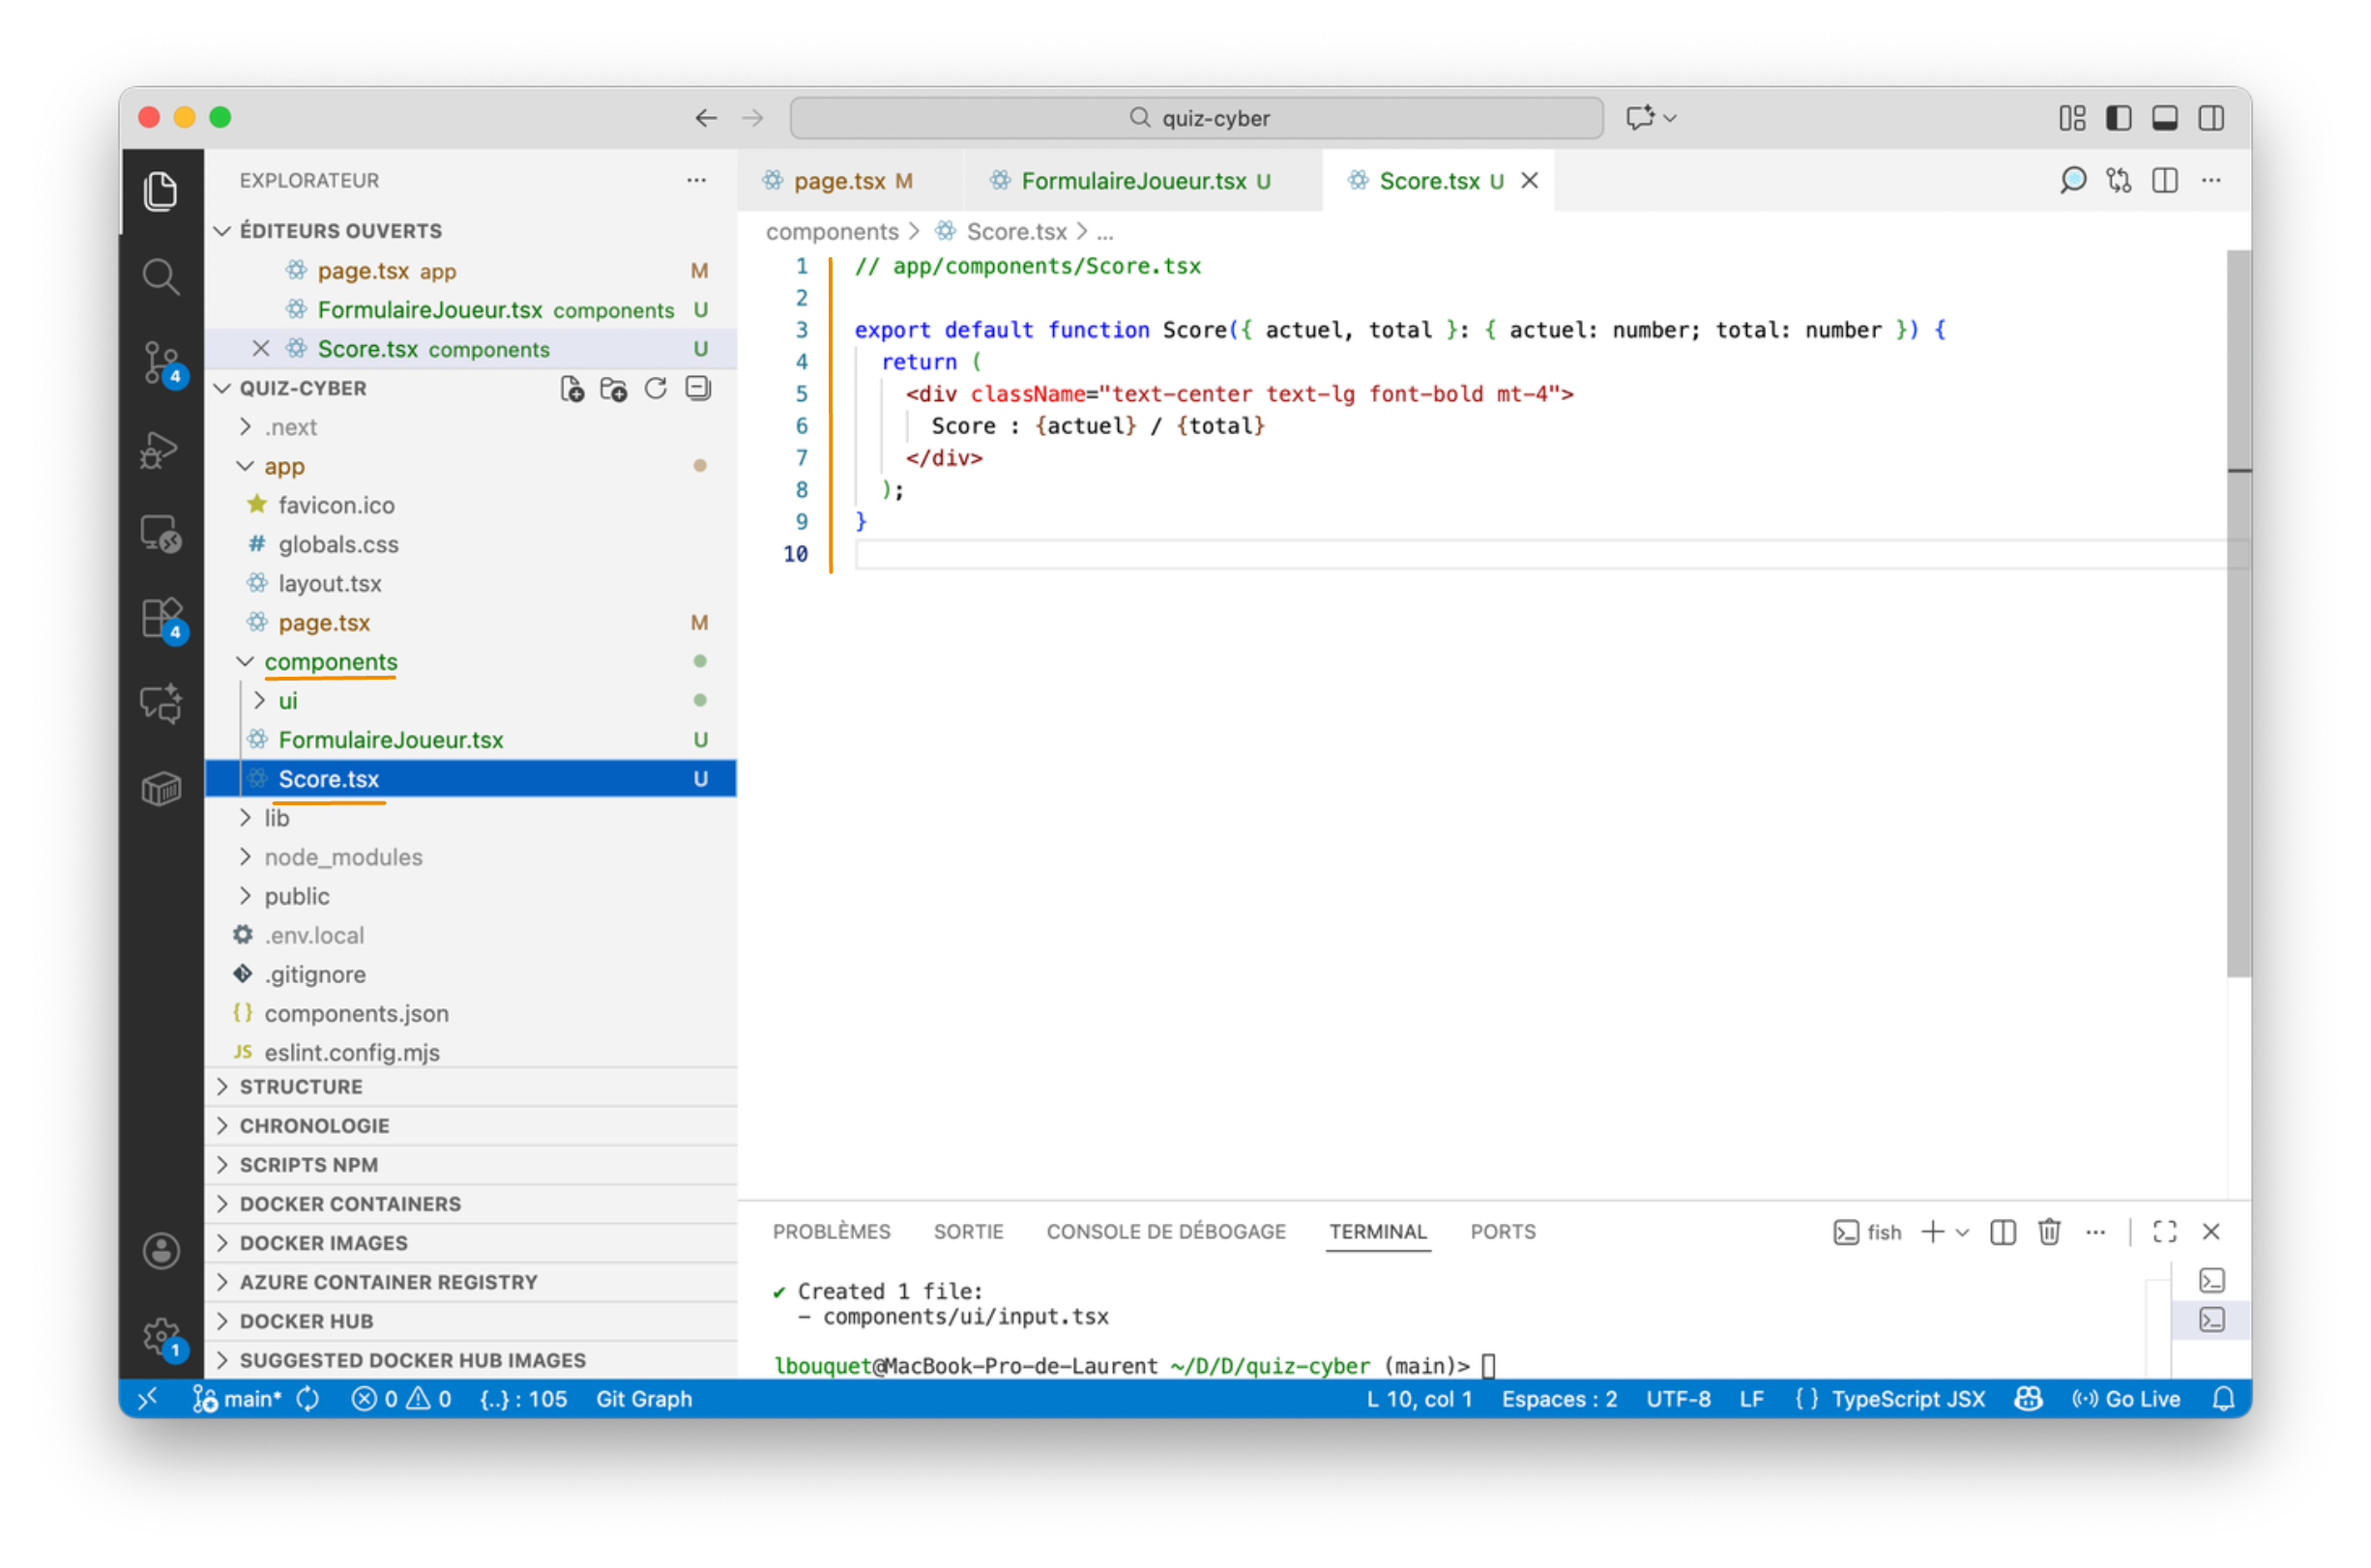Viewport: 2371px width, 1568px height.
Task: Toggle the bottom panel visibility
Action: [2166, 118]
